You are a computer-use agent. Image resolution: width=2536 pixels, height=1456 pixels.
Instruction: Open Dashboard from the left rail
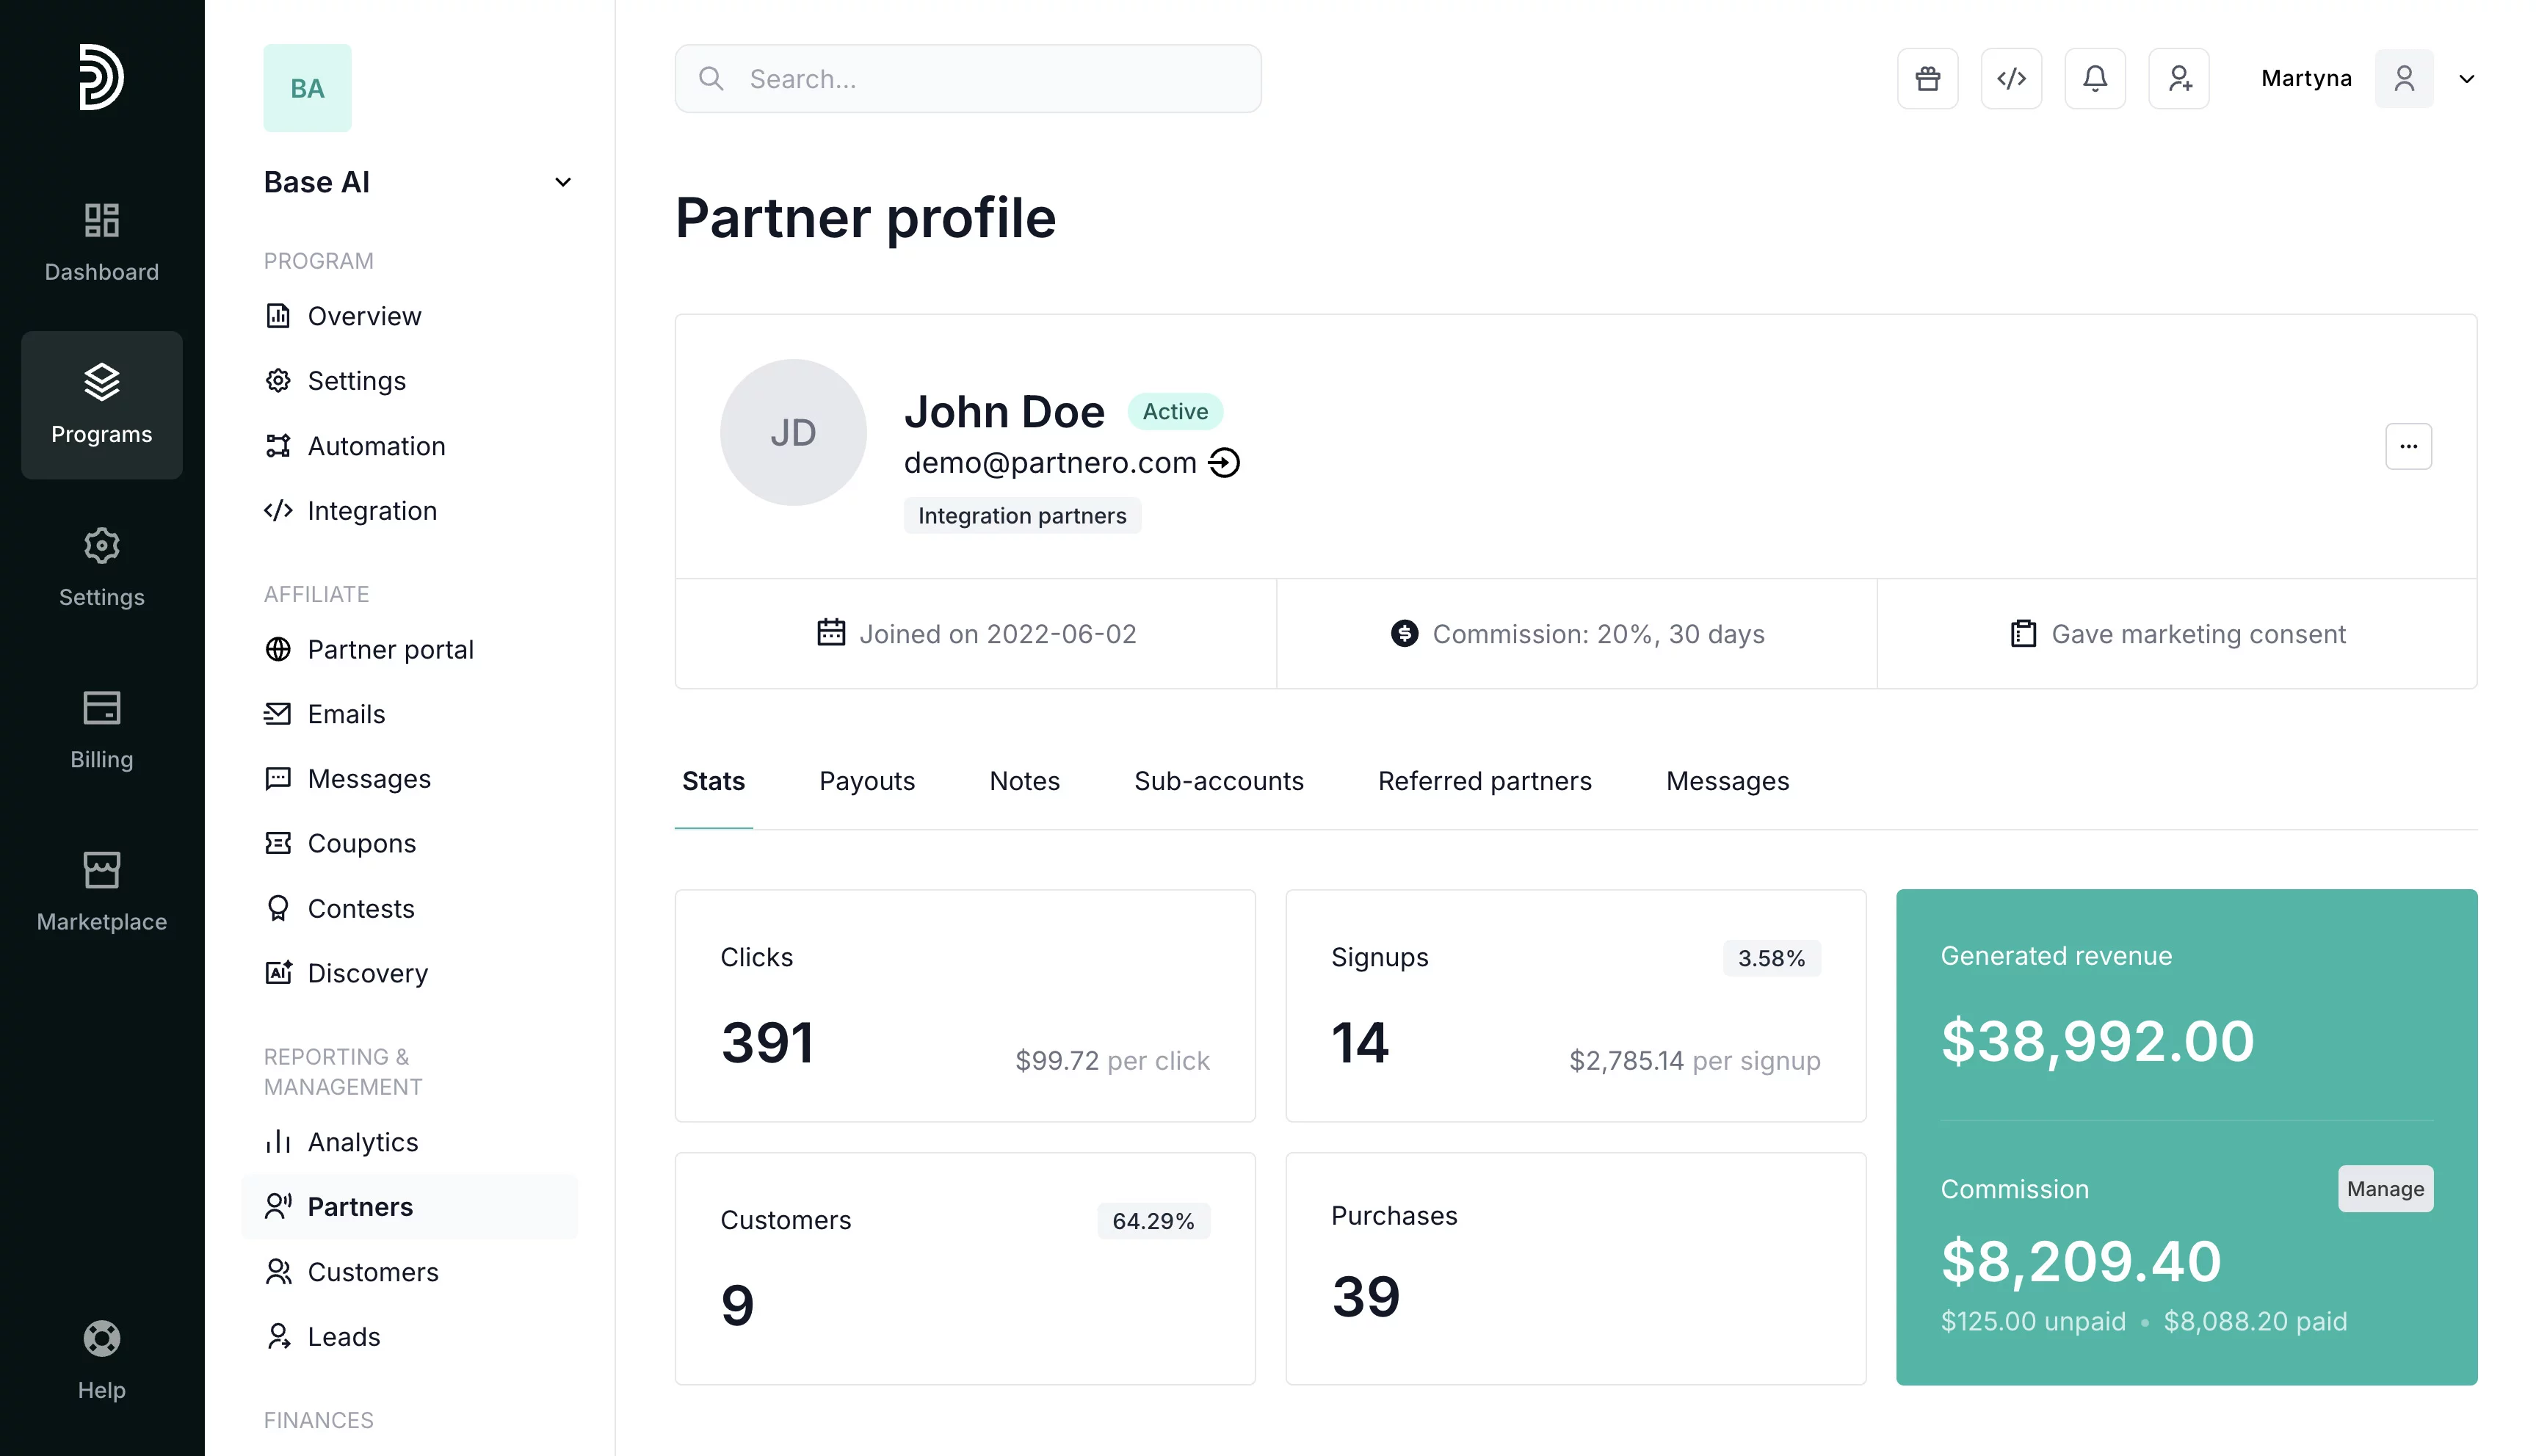click(x=101, y=242)
